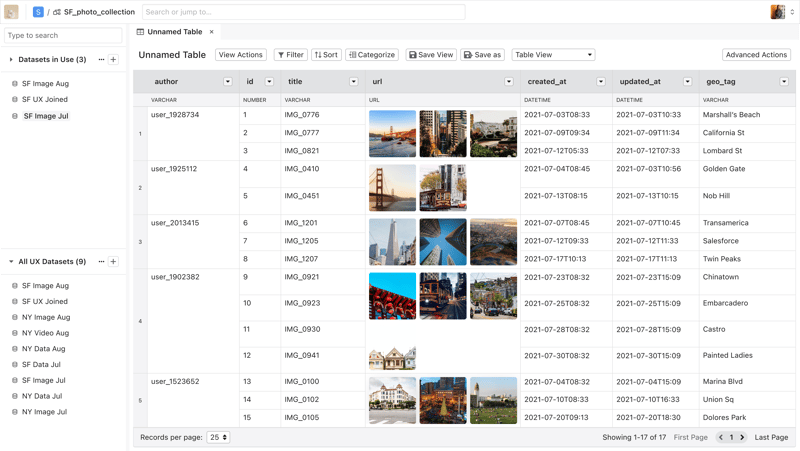Viewport: 800px width, 451px height.
Task: Open the author column dropdown menu
Action: pos(228,82)
